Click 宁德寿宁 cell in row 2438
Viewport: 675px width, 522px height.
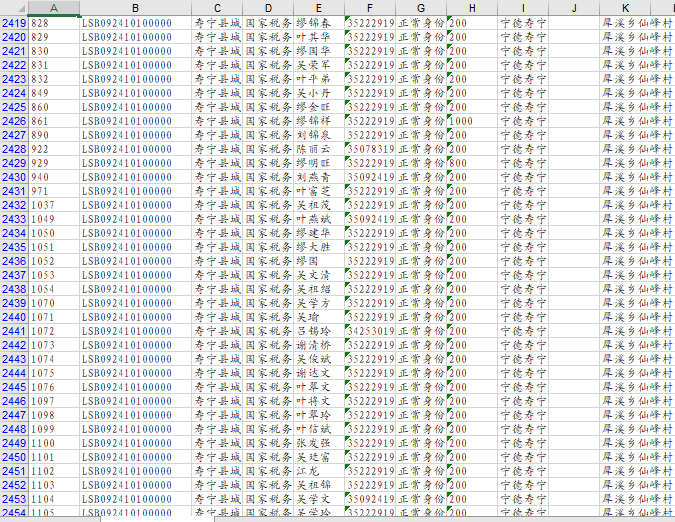tap(523, 289)
